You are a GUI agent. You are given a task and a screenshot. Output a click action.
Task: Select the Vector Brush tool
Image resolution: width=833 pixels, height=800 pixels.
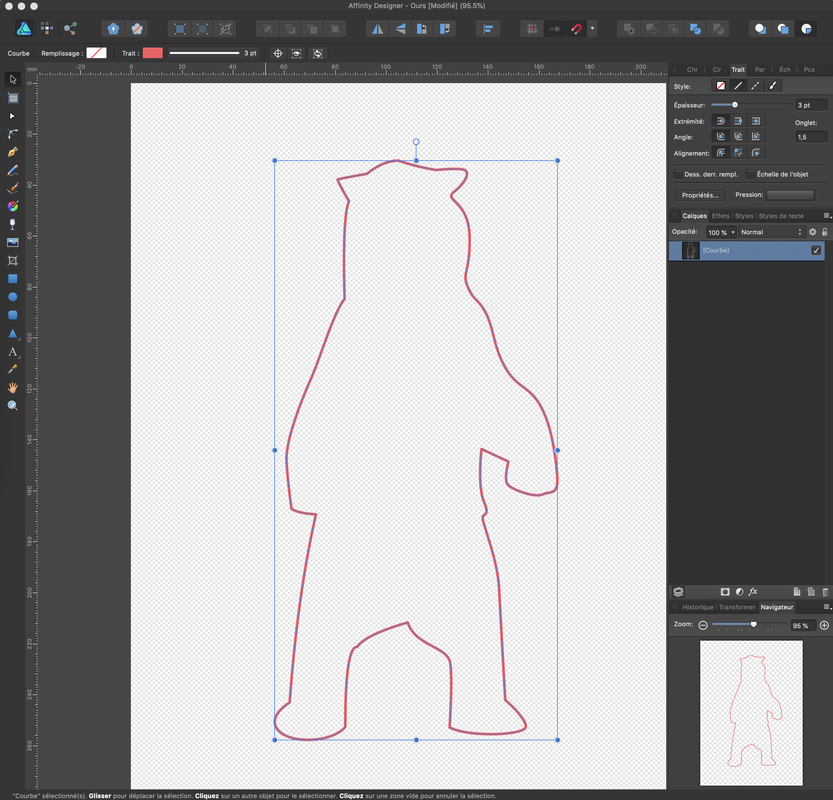point(13,188)
